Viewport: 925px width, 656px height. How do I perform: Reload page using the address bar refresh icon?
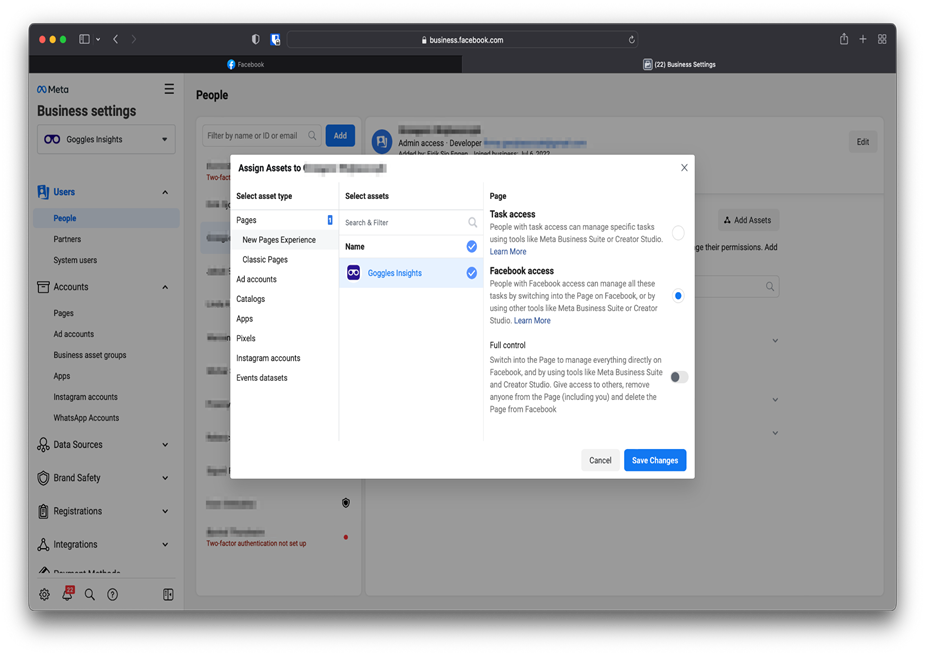pos(631,40)
